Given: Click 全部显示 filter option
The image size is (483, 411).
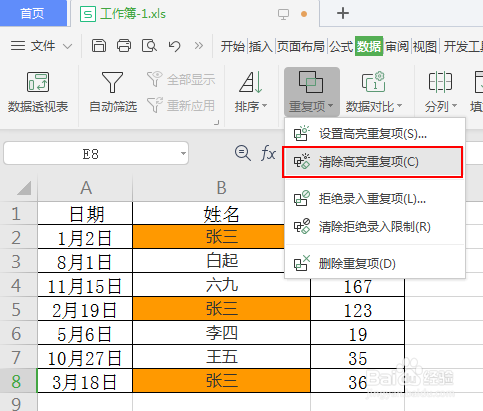Looking at the screenshot, I should click(181, 80).
